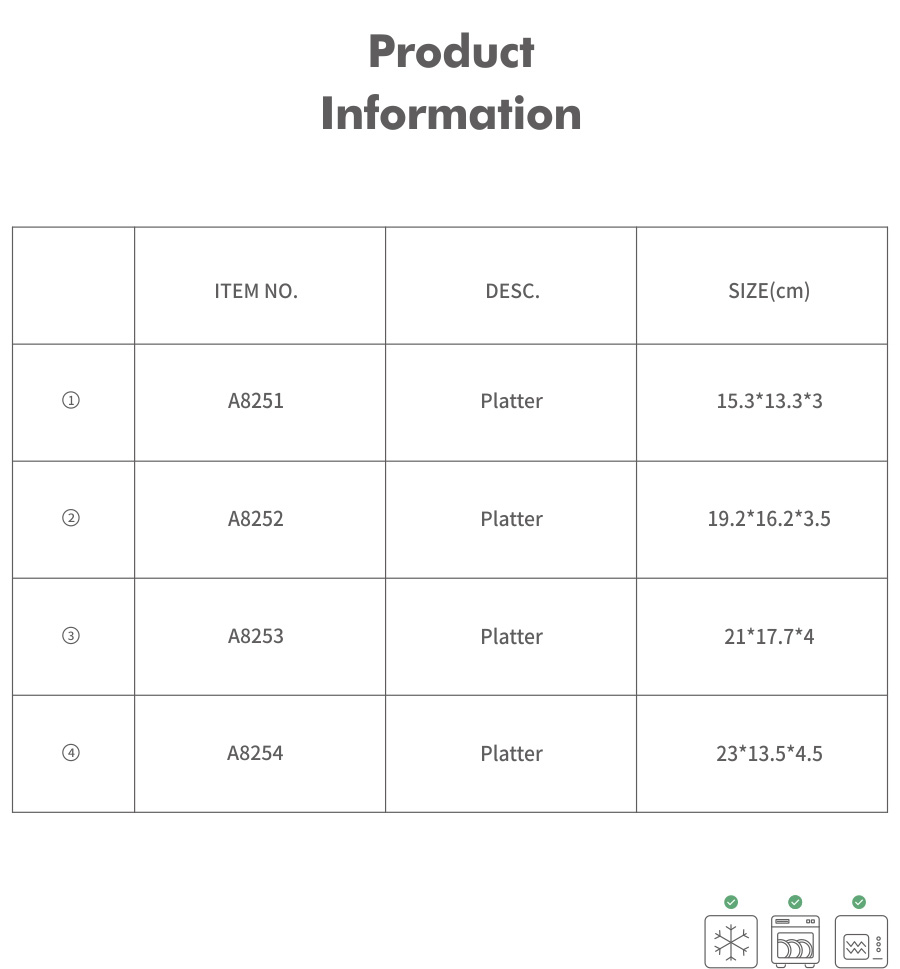
Task: Select item number A8253
Action: tap(256, 636)
